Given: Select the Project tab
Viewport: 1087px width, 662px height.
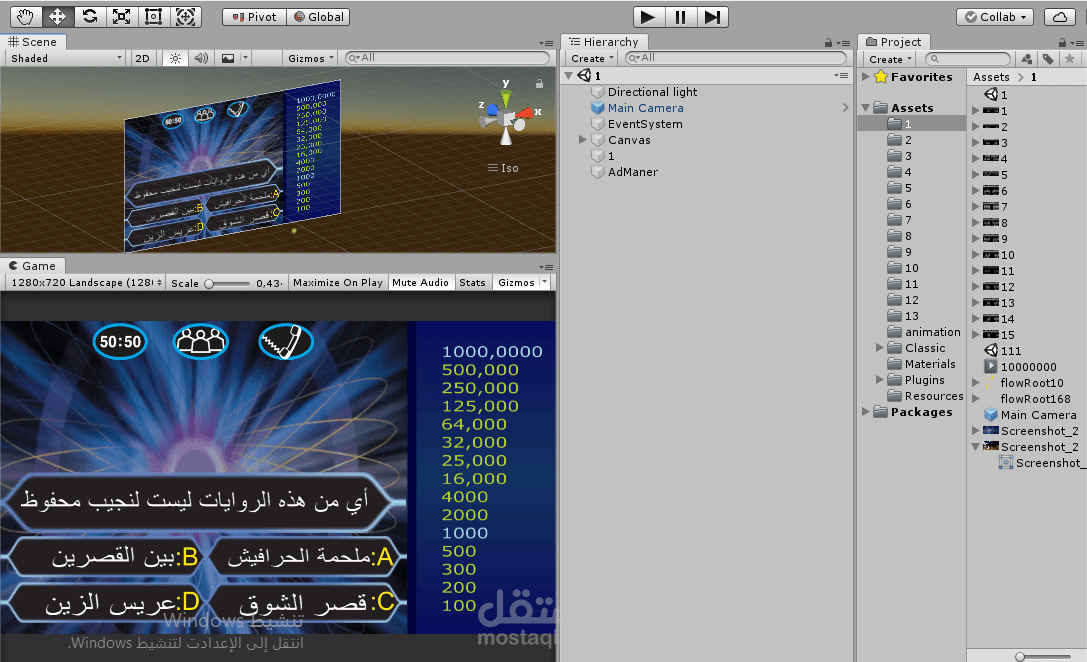Looking at the screenshot, I should pyautogui.click(x=894, y=42).
